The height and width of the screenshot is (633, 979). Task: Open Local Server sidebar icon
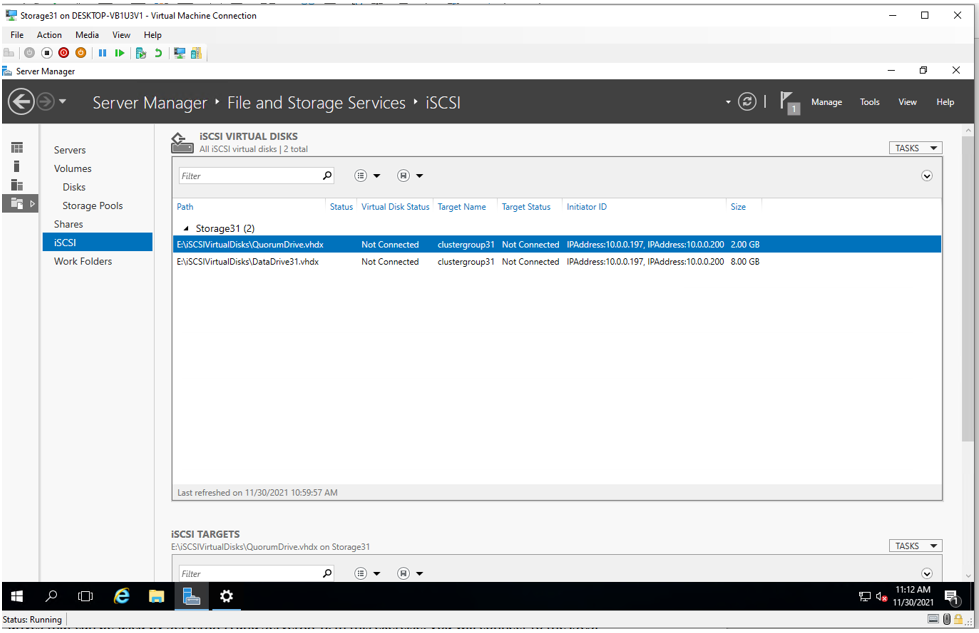tap(17, 166)
